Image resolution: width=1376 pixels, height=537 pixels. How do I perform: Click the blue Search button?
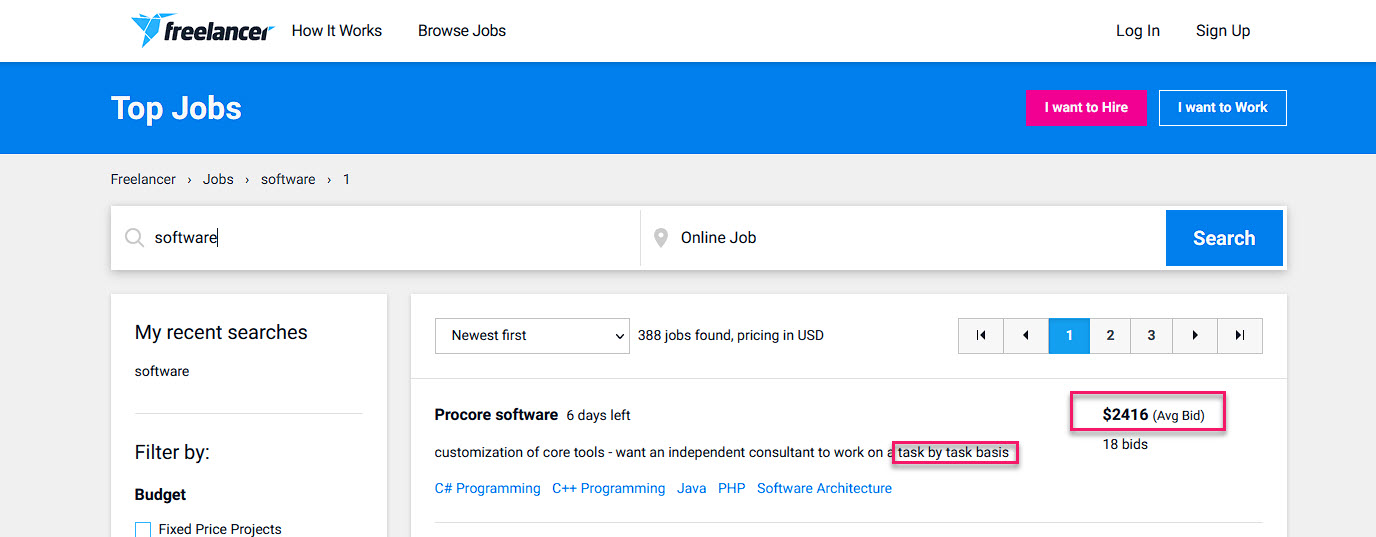click(x=1224, y=238)
